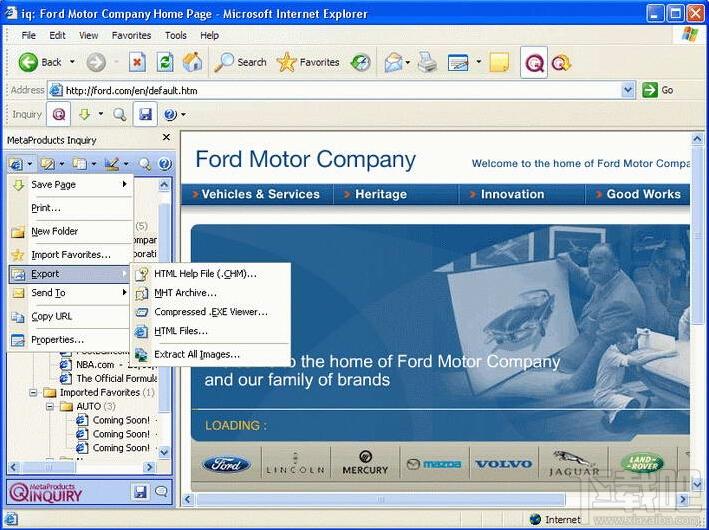The image size is (709, 530).
Task: Open Favorites star in IE toolbar
Action: tap(287, 62)
